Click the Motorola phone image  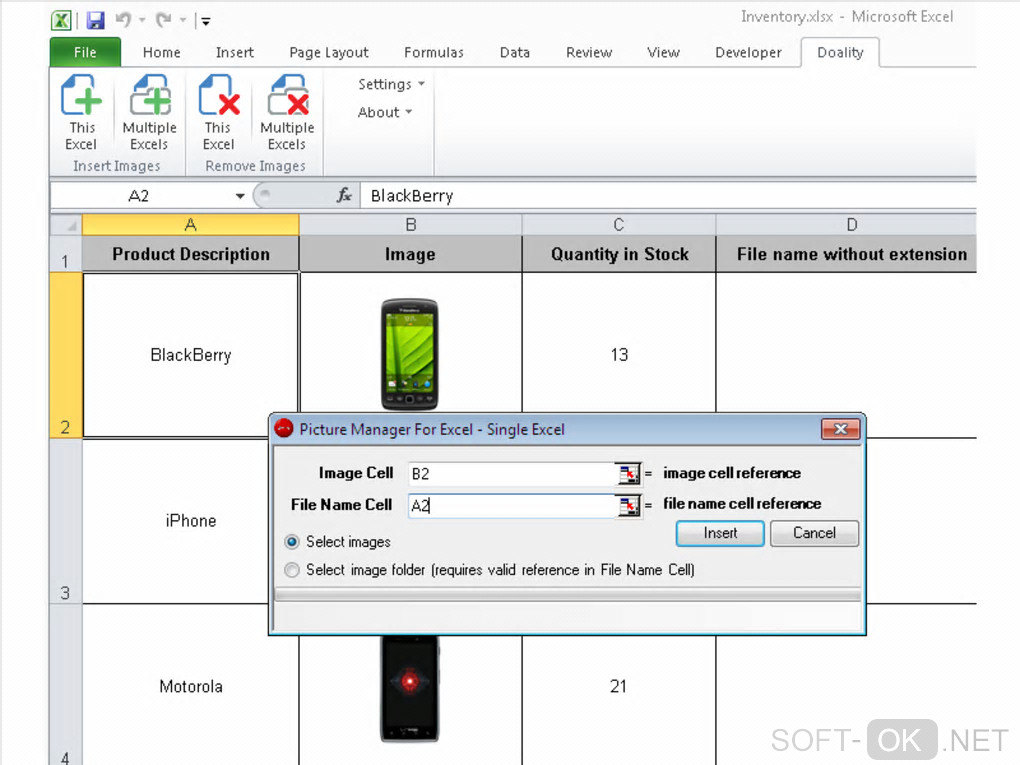point(410,688)
